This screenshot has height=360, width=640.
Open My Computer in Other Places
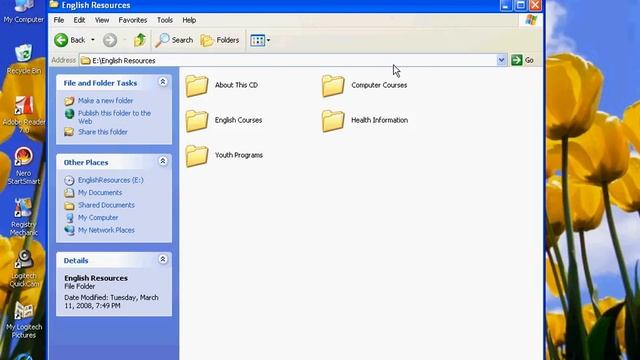click(x=98, y=218)
